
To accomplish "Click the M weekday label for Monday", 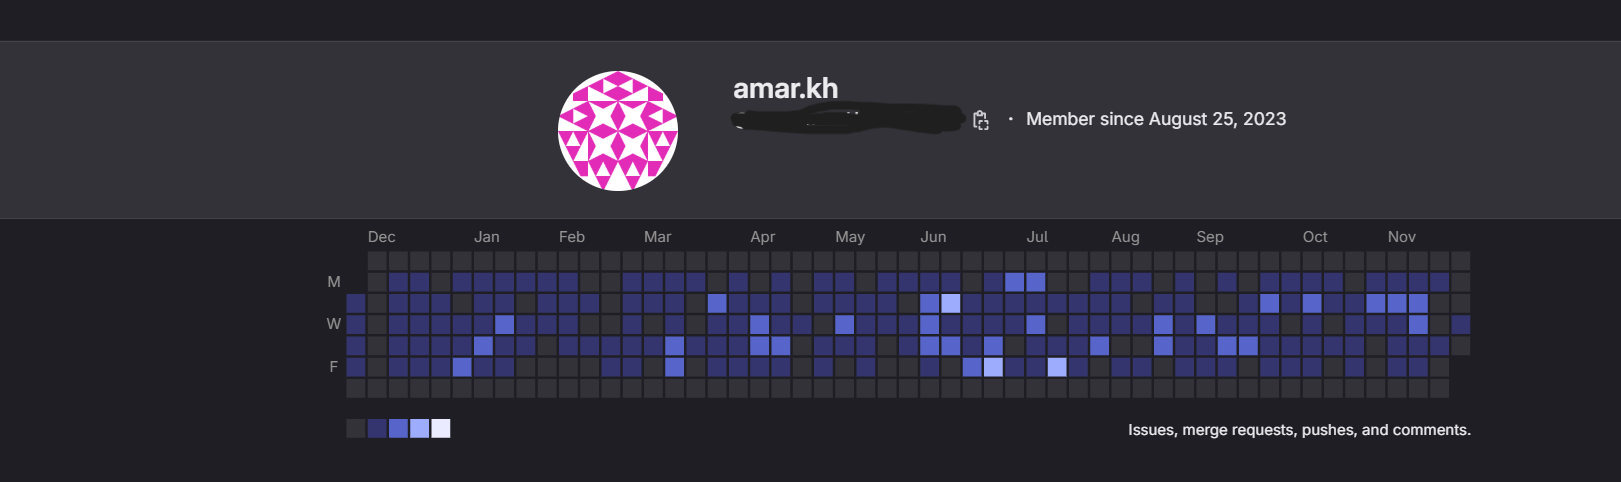I will (x=334, y=282).
